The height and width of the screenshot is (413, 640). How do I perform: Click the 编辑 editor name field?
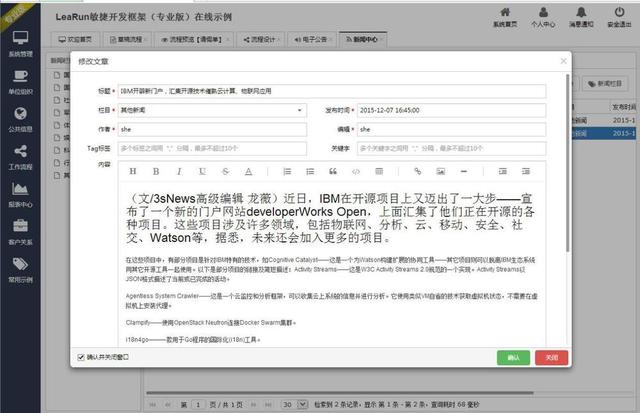click(x=451, y=129)
